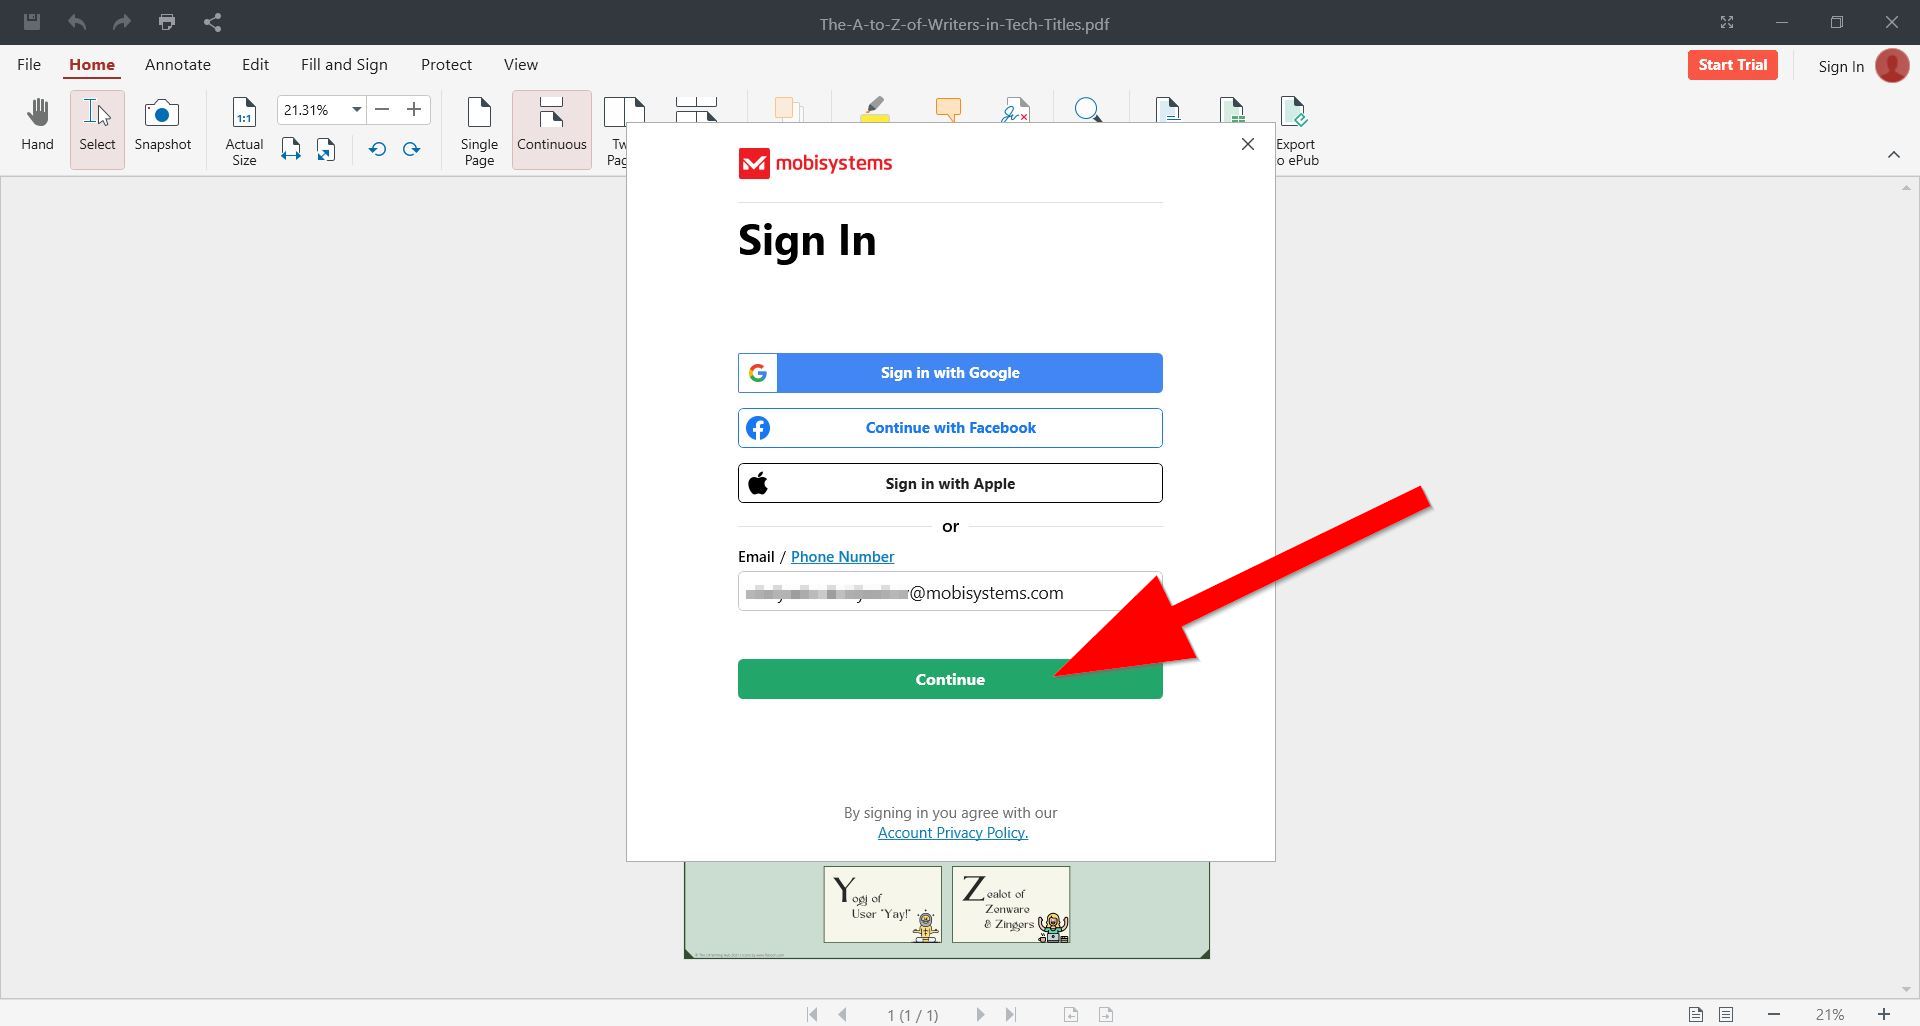Click the 21.31% zoom field
The image size is (1920, 1026).
click(312, 109)
